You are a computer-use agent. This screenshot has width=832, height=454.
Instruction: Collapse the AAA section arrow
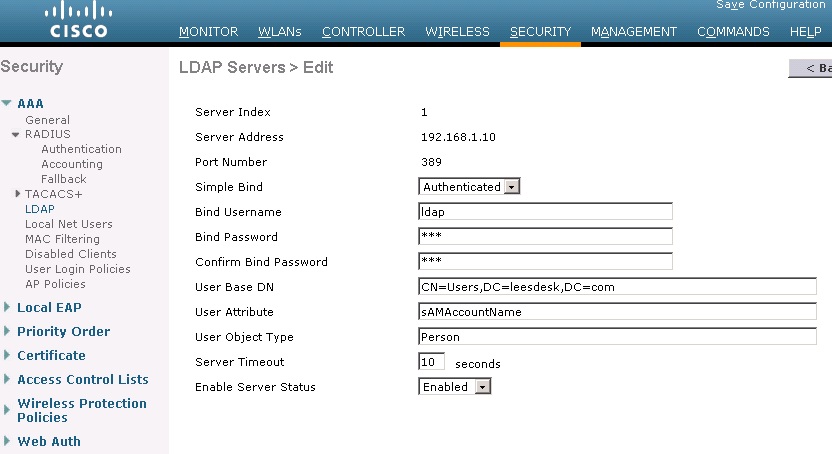[x=7, y=103]
